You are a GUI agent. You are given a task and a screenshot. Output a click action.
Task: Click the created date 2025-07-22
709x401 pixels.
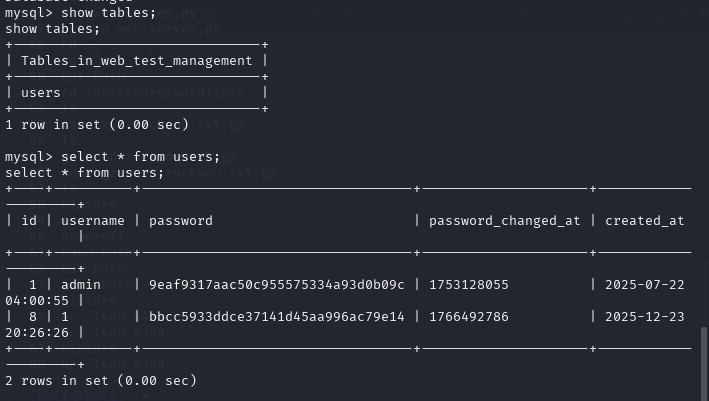pyautogui.click(x=645, y=284)
